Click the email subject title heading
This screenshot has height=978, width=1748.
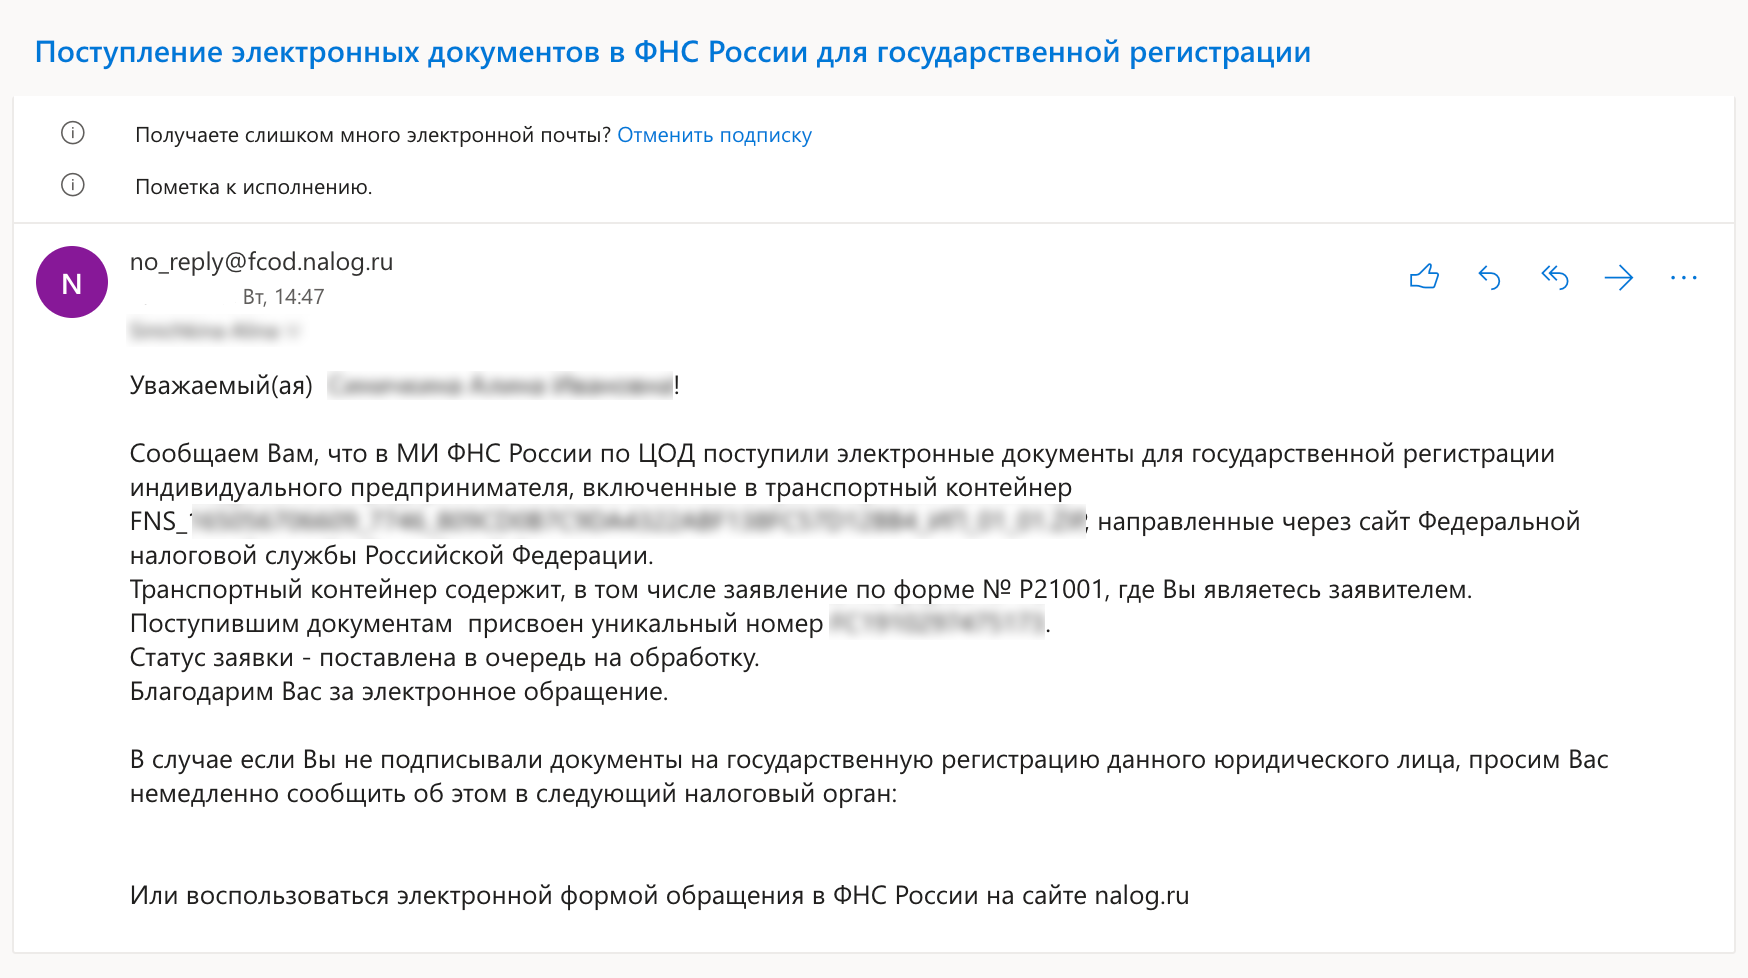pos(672,52)
